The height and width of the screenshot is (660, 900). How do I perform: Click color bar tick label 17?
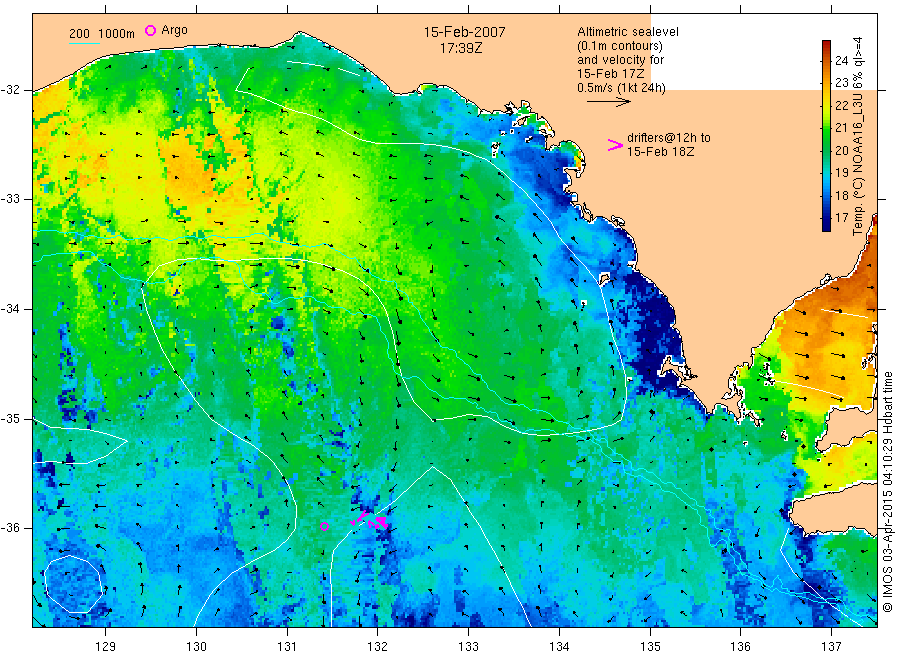coord(841,218)
